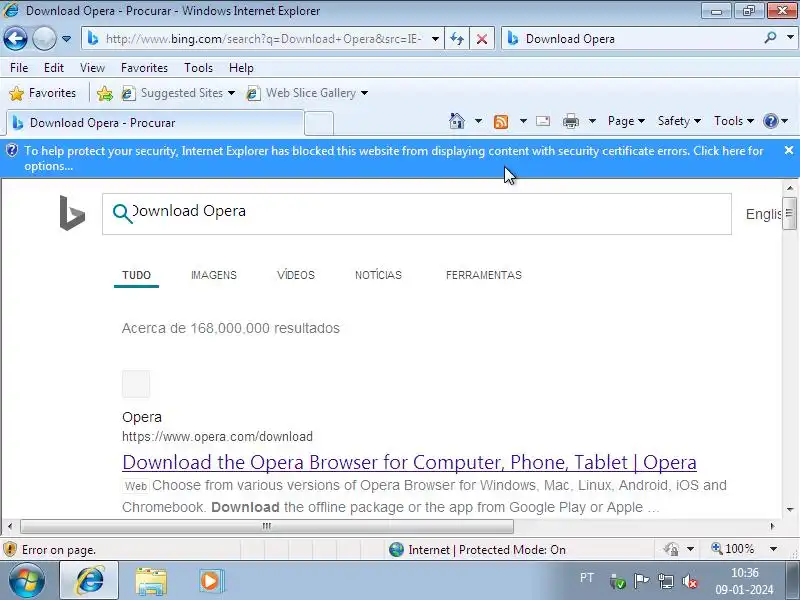
Task: Open the Safety command bar menu
Action: tap(679, 121)
